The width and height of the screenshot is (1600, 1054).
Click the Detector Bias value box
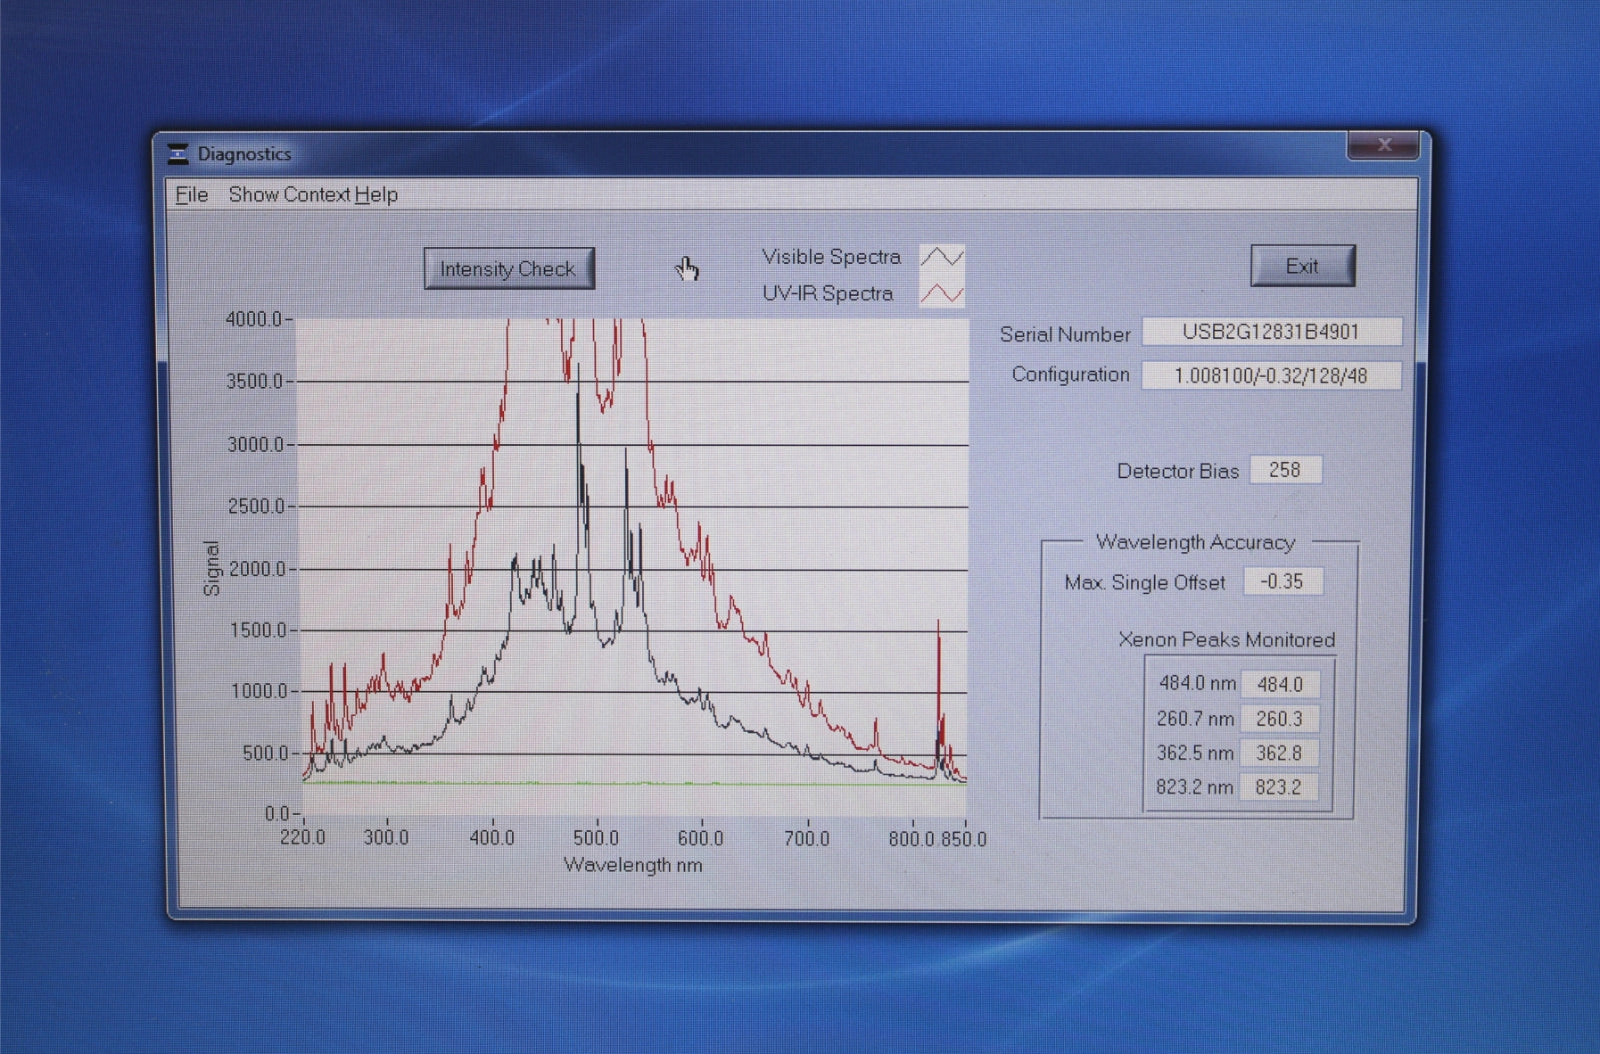(1285, 470)
